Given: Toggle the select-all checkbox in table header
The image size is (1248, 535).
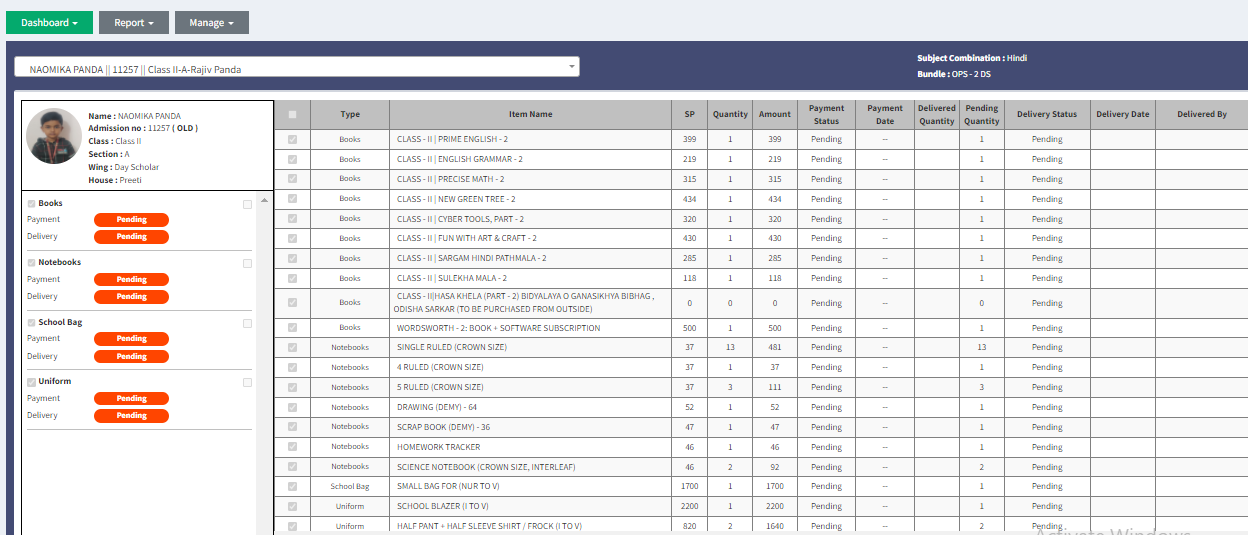Looking at the screenshot, I should (292, 114).
